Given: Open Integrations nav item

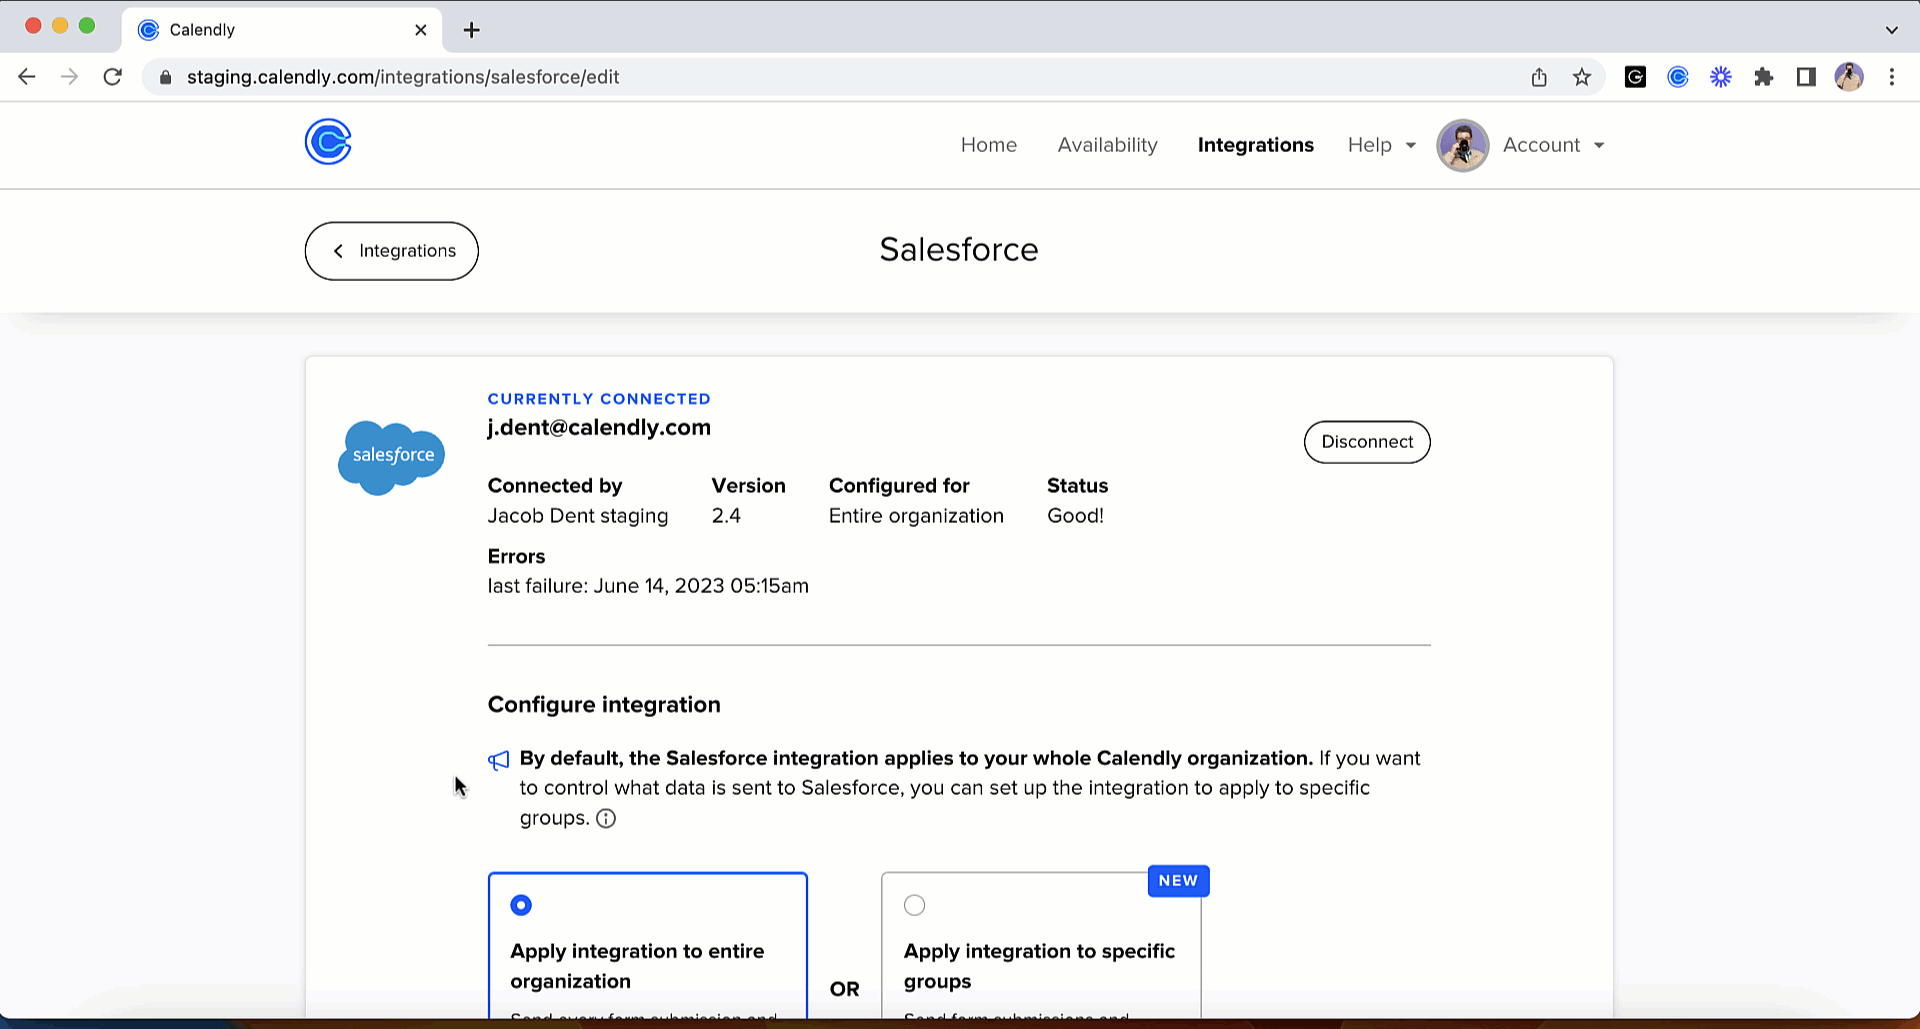Looking at the screenshot, I should (1256, 145).
